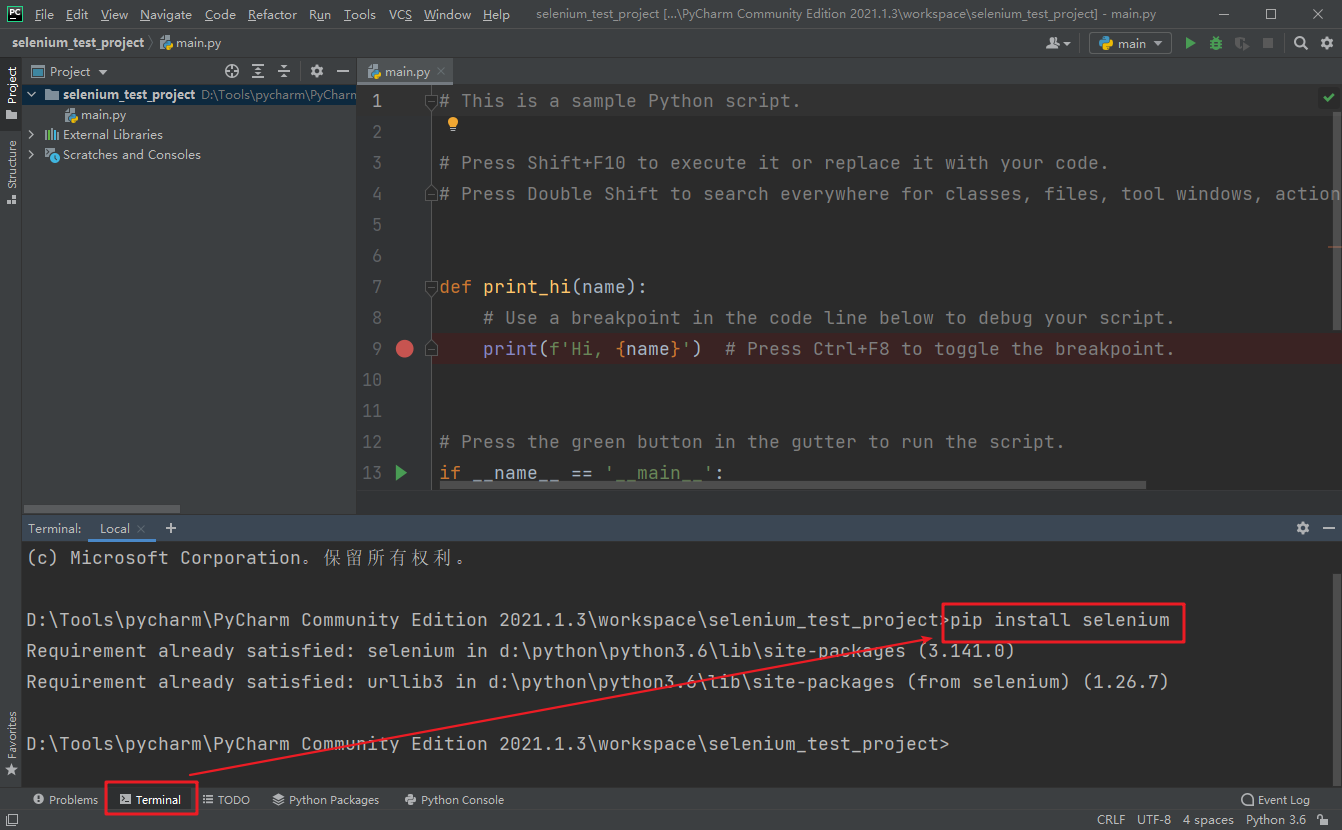The width and height of the screenshot is (1342, 830).
Task: Click the green inspection checkmark
Action: [1328, 98]
